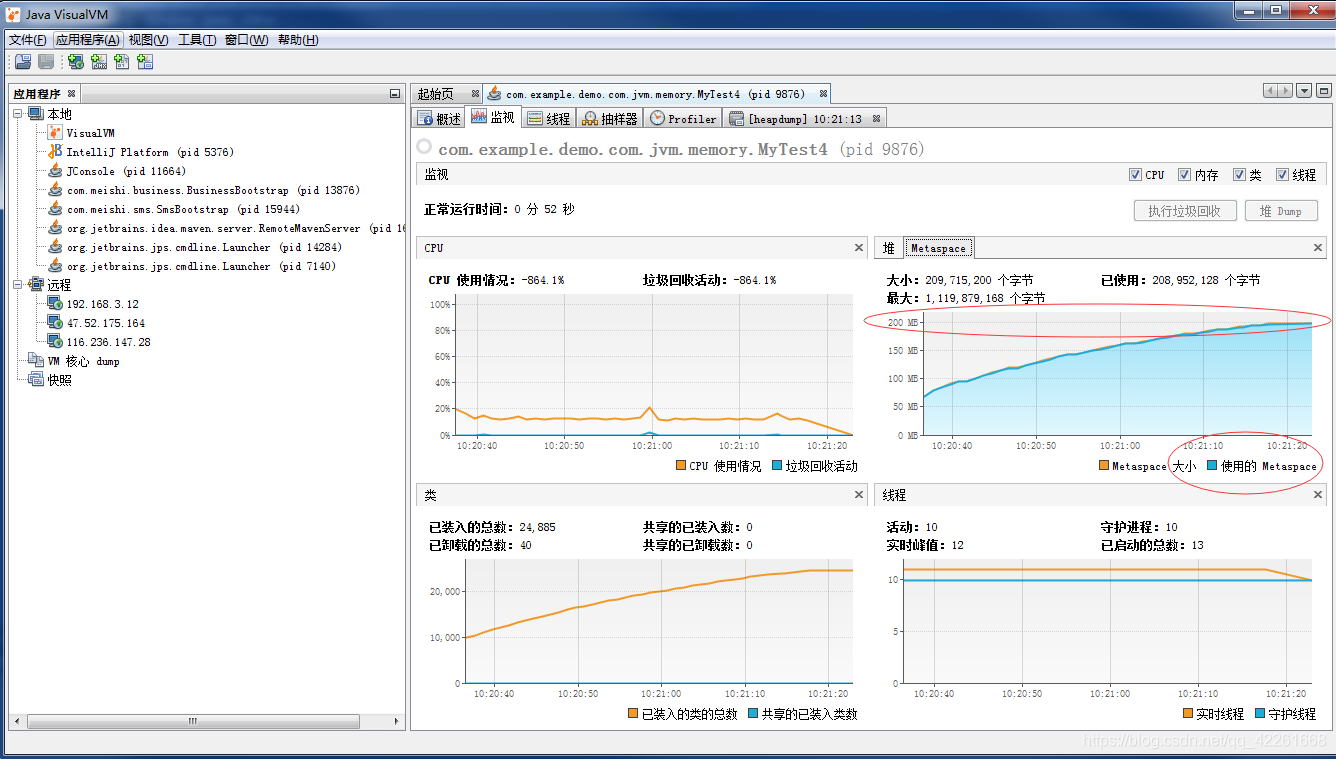
Task: Close the 线程 chart panel
Action: click(x=1318, y=495)
